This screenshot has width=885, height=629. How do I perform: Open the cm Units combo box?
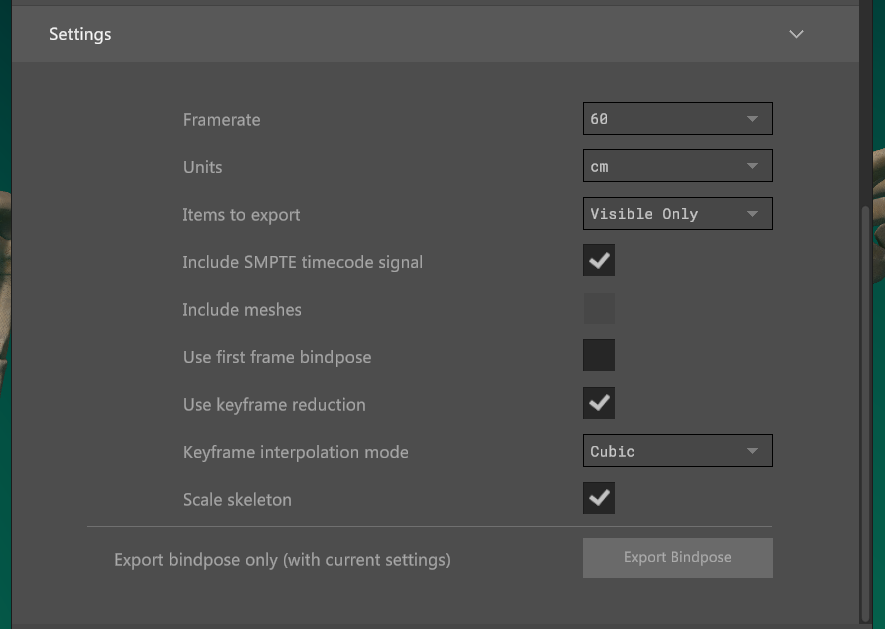(x=660, y=167)
